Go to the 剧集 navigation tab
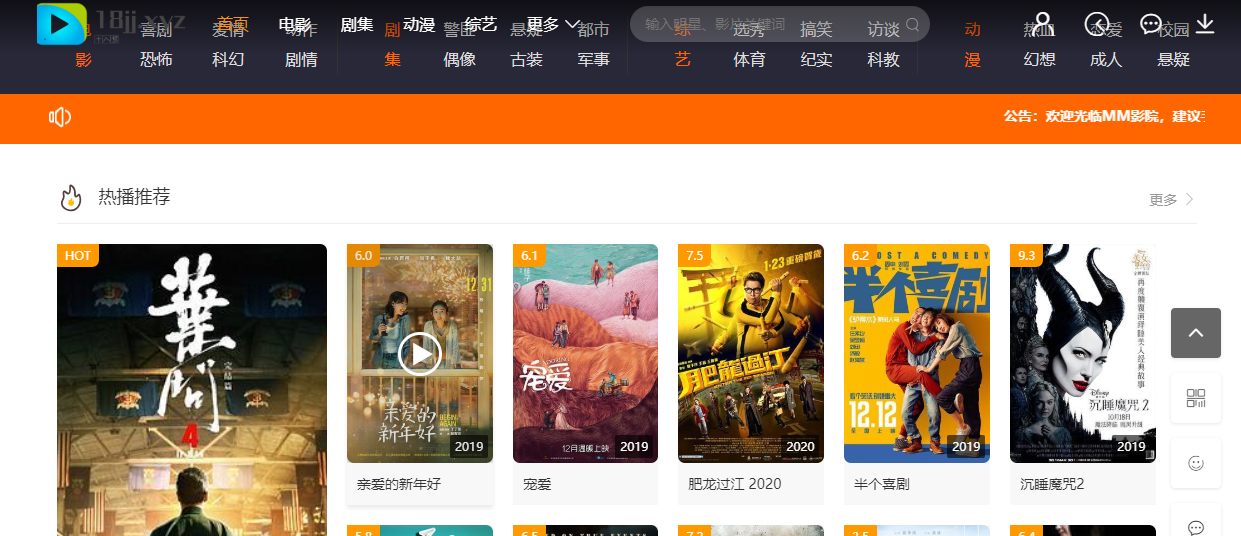 coord(357,24)
